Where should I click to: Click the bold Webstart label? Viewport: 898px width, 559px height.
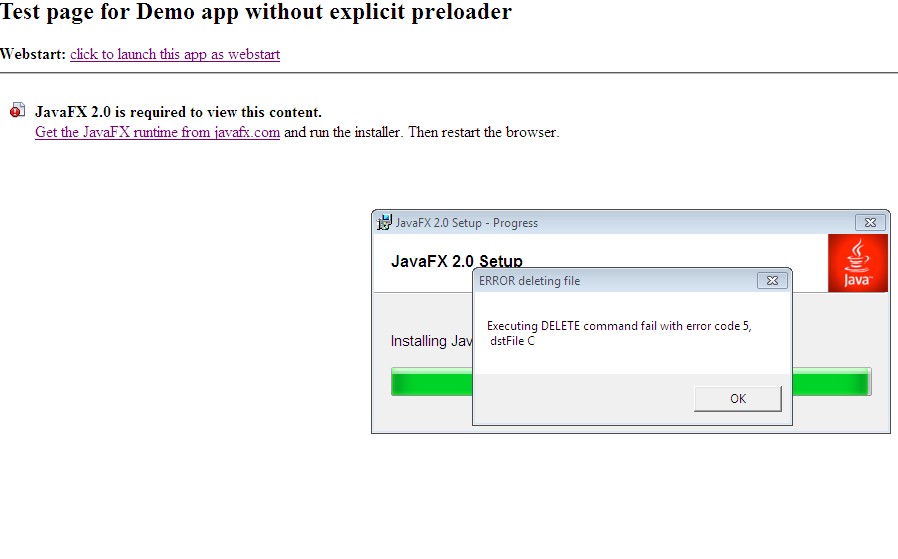[32, 54]
